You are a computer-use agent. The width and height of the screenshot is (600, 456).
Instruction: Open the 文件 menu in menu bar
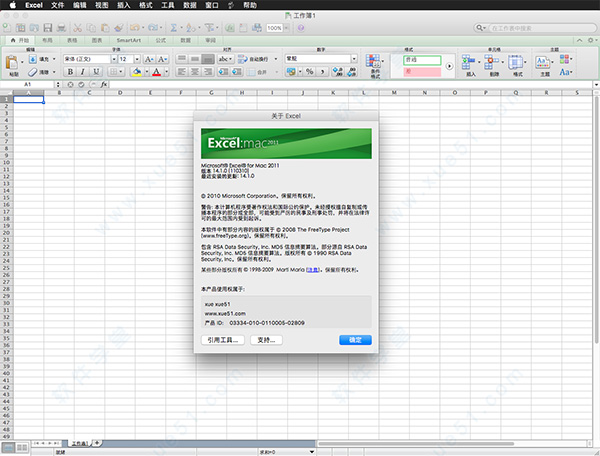[x=57, y=5]
